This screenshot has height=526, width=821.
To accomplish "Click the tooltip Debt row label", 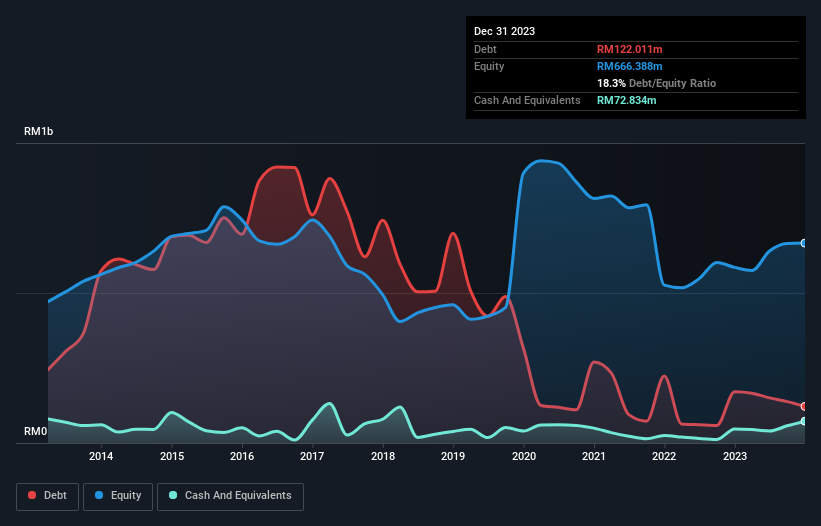I will pyautogui.click(x=485, y=49).
